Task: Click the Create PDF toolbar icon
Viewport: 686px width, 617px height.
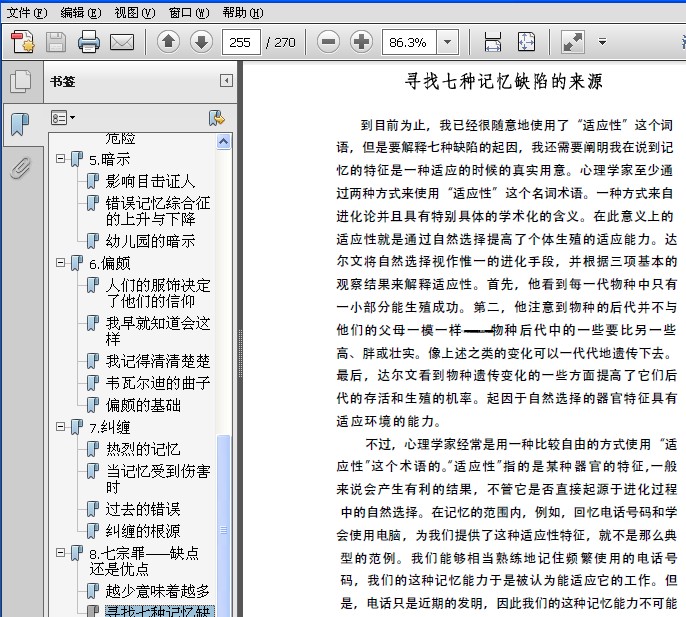Action: 22,42
